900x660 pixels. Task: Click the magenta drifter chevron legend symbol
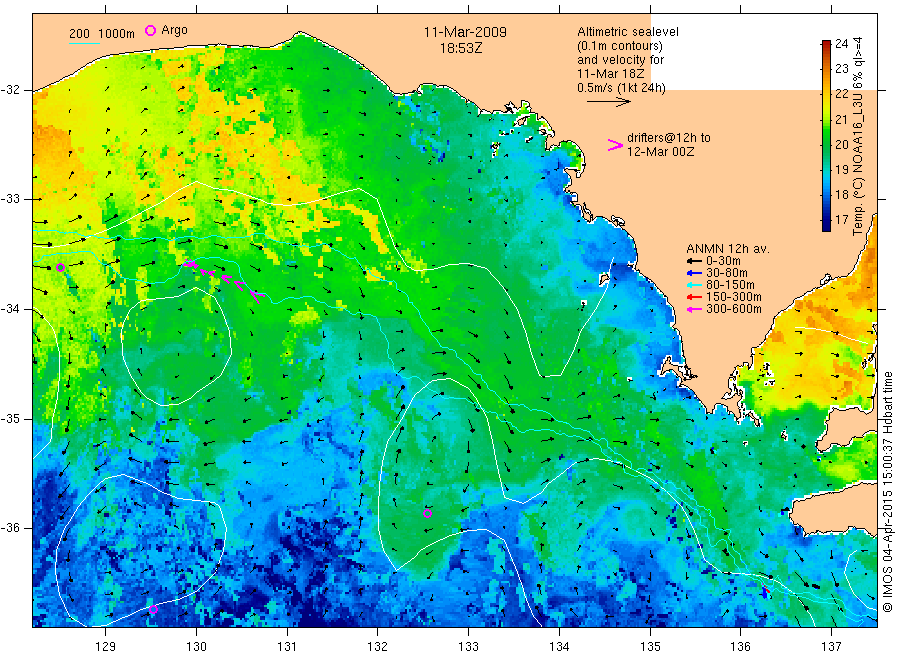tap(615, 145)
